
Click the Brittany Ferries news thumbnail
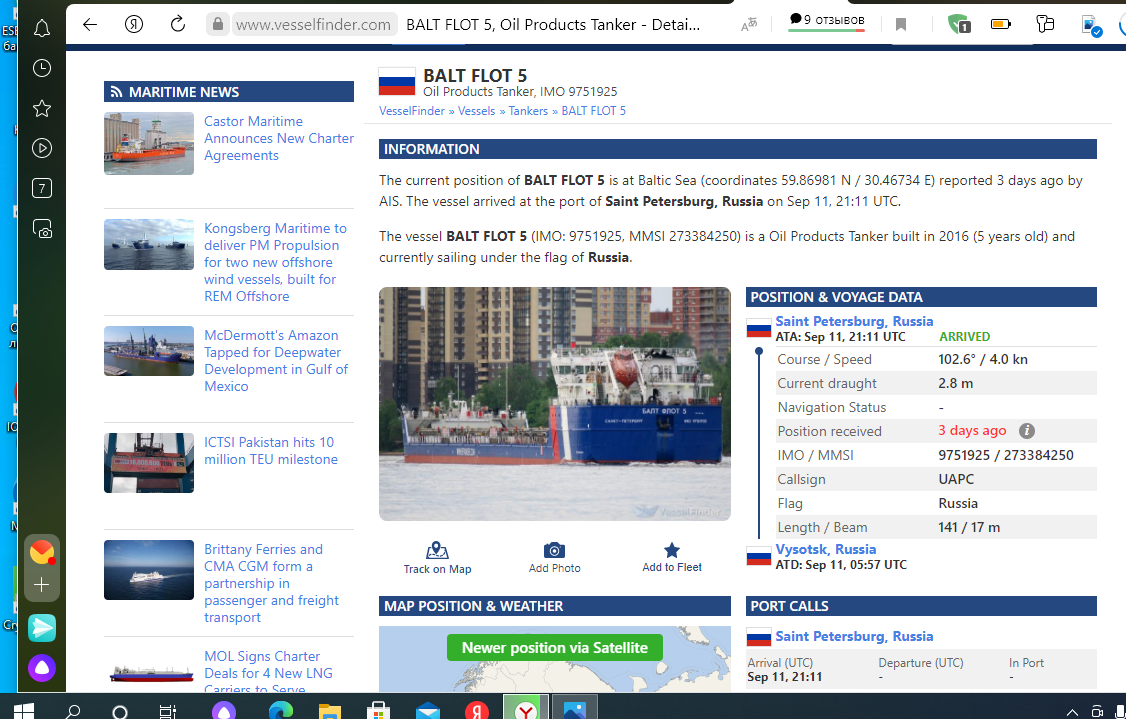coord(149,570)
